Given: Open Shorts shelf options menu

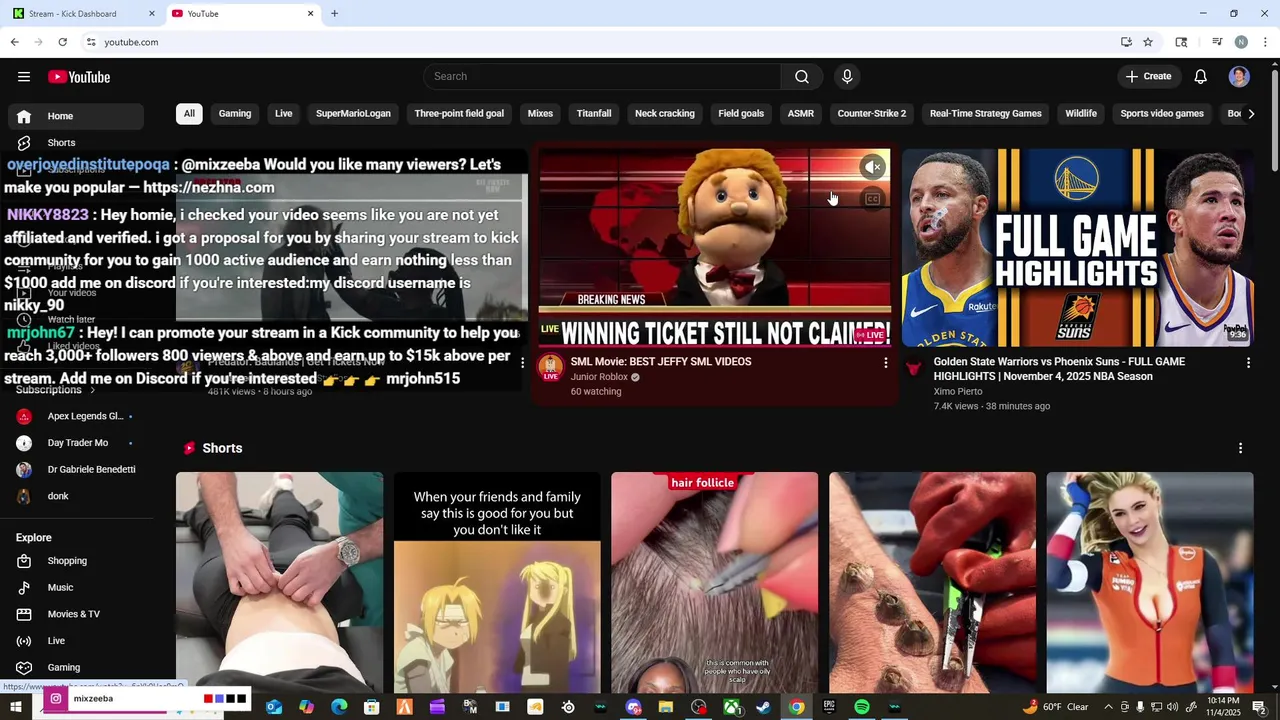Looking at the screenshot, I should 1241,448.
